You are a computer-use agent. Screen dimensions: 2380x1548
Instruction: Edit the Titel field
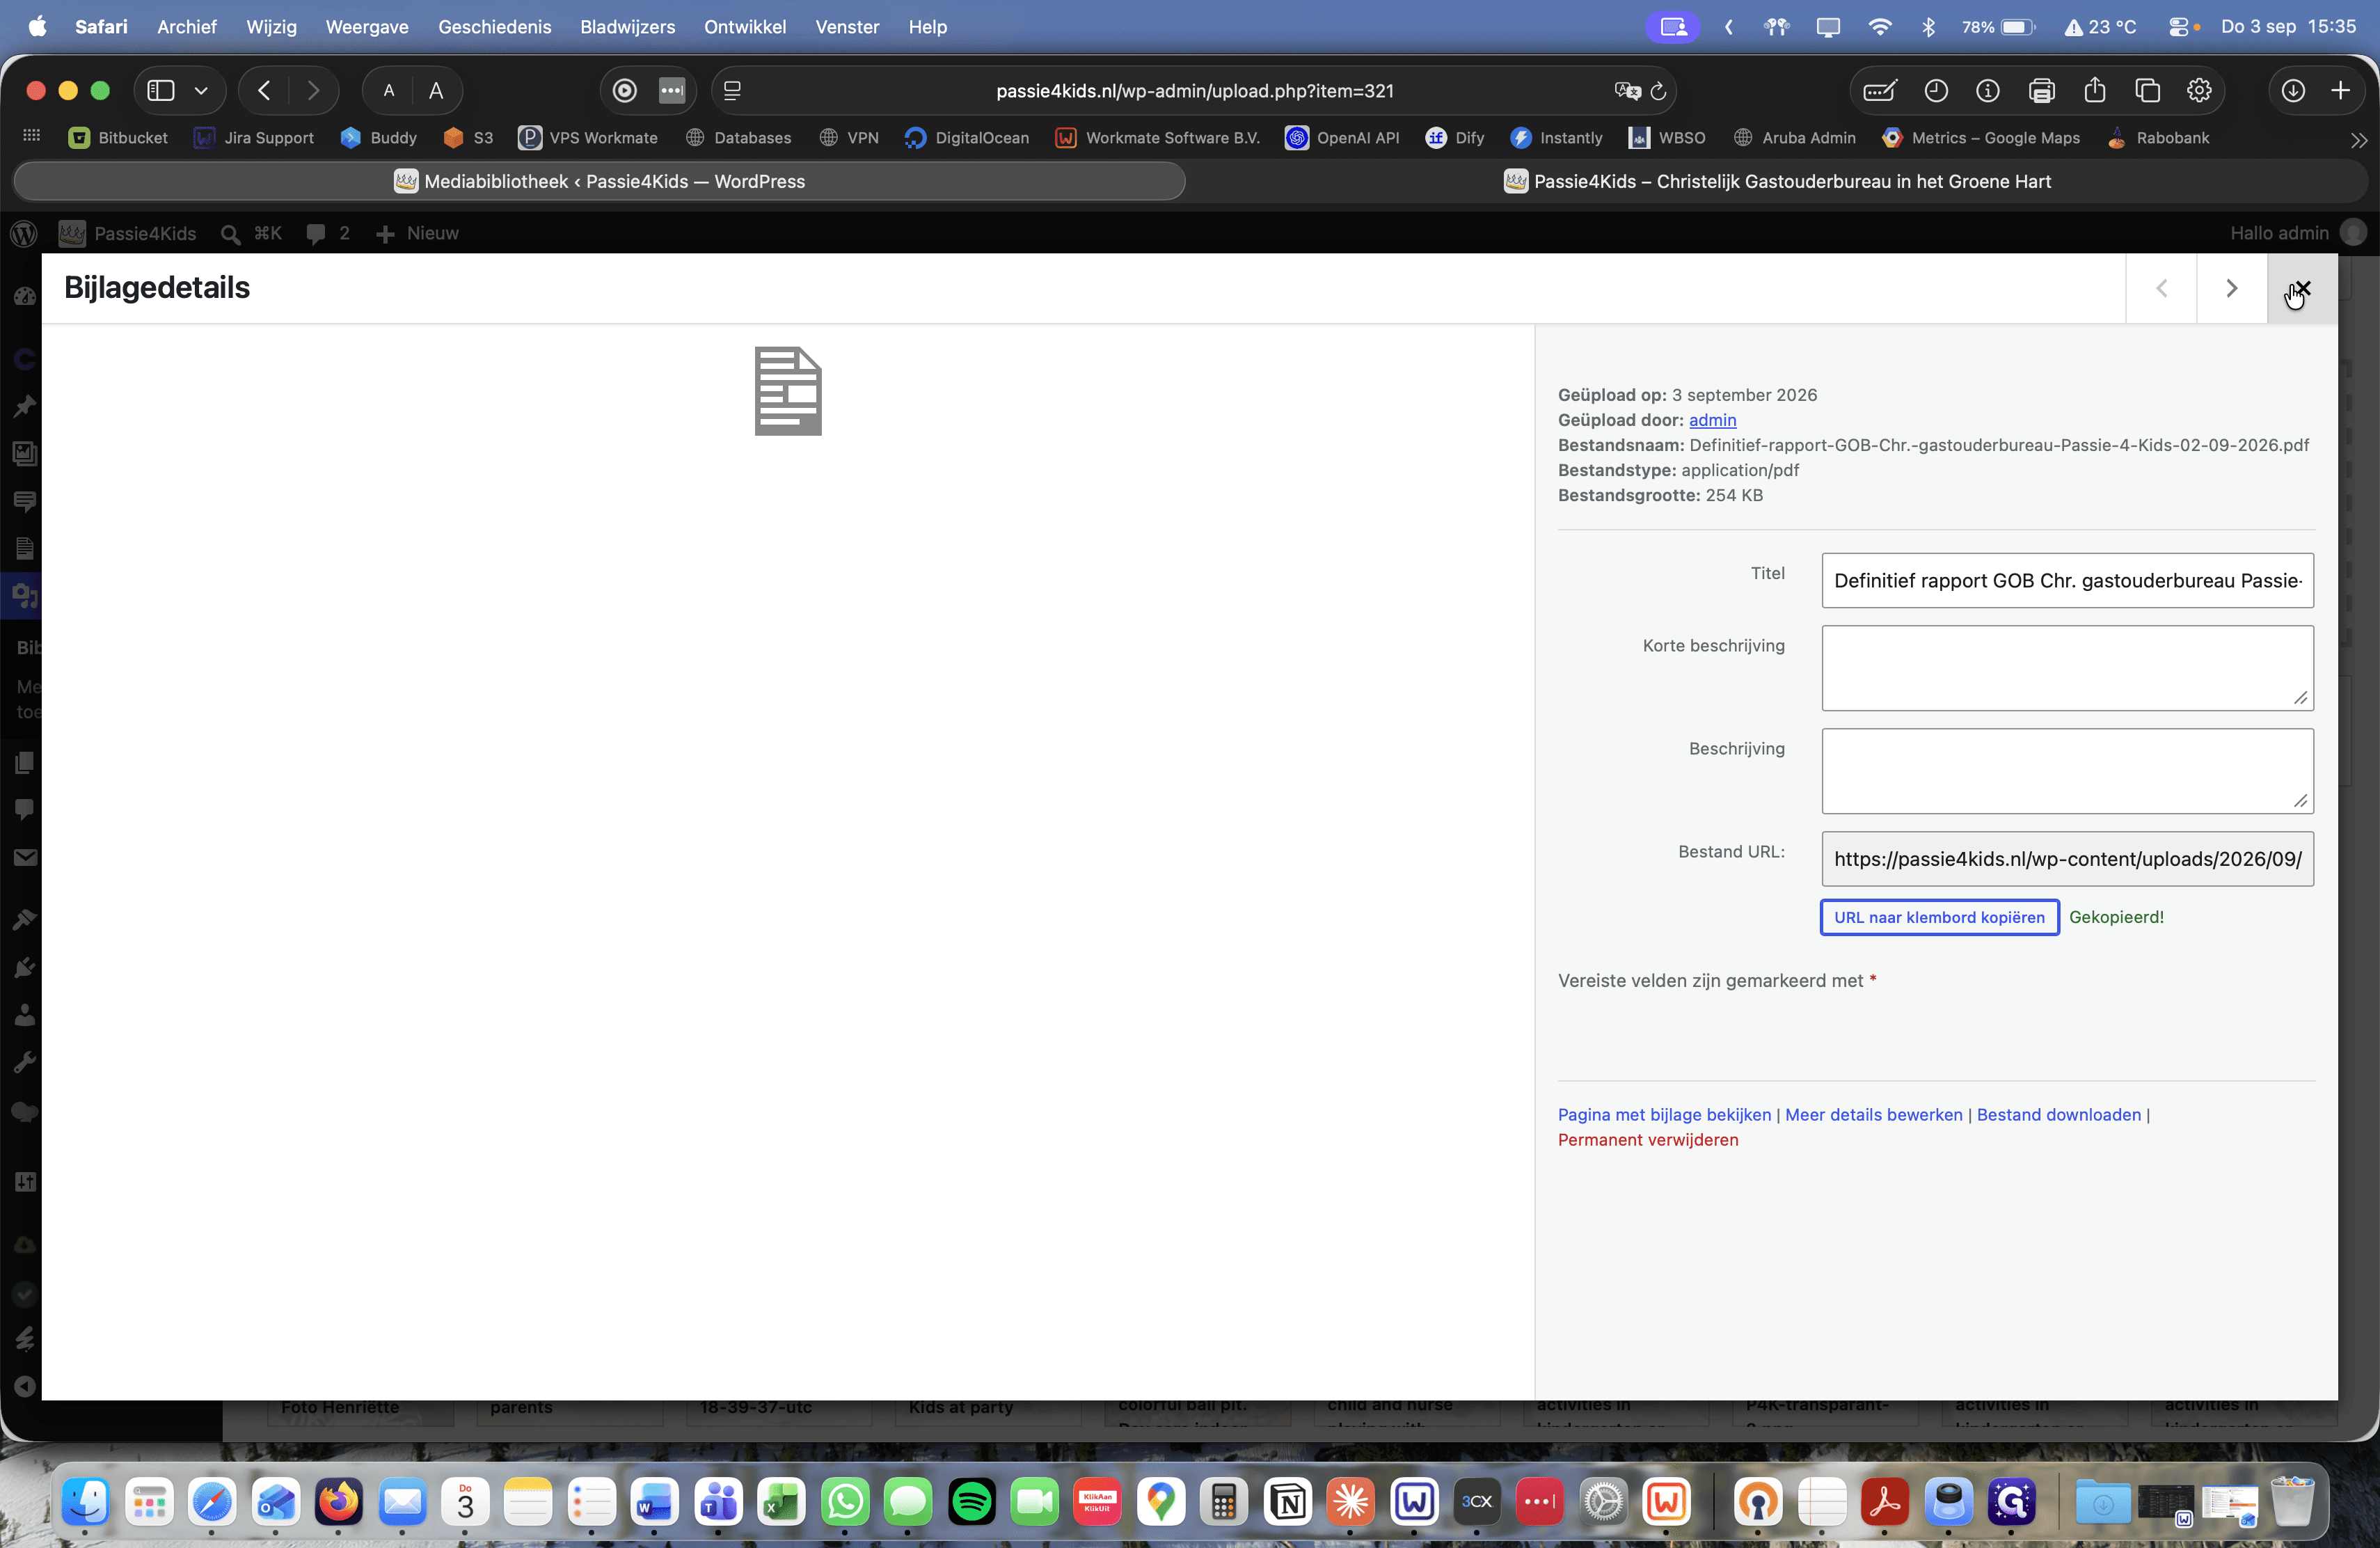[2067, 581]
